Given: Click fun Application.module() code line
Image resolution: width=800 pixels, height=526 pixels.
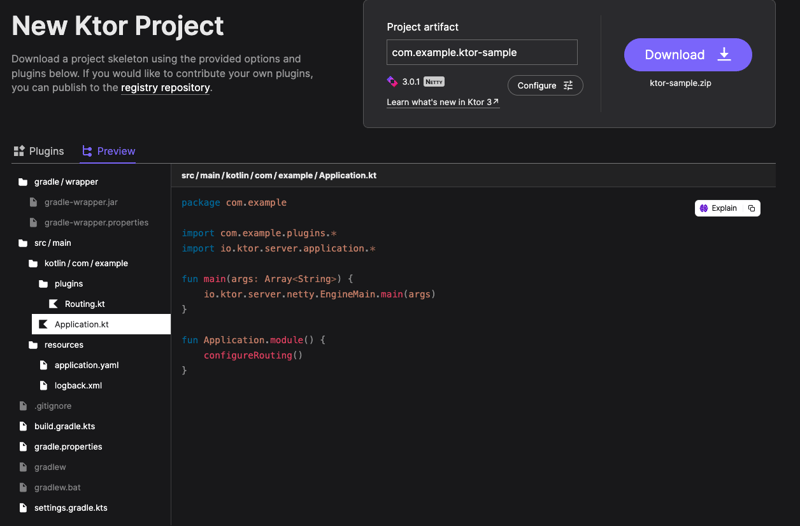Looking at the screenshot, I should tap(253, 340).
